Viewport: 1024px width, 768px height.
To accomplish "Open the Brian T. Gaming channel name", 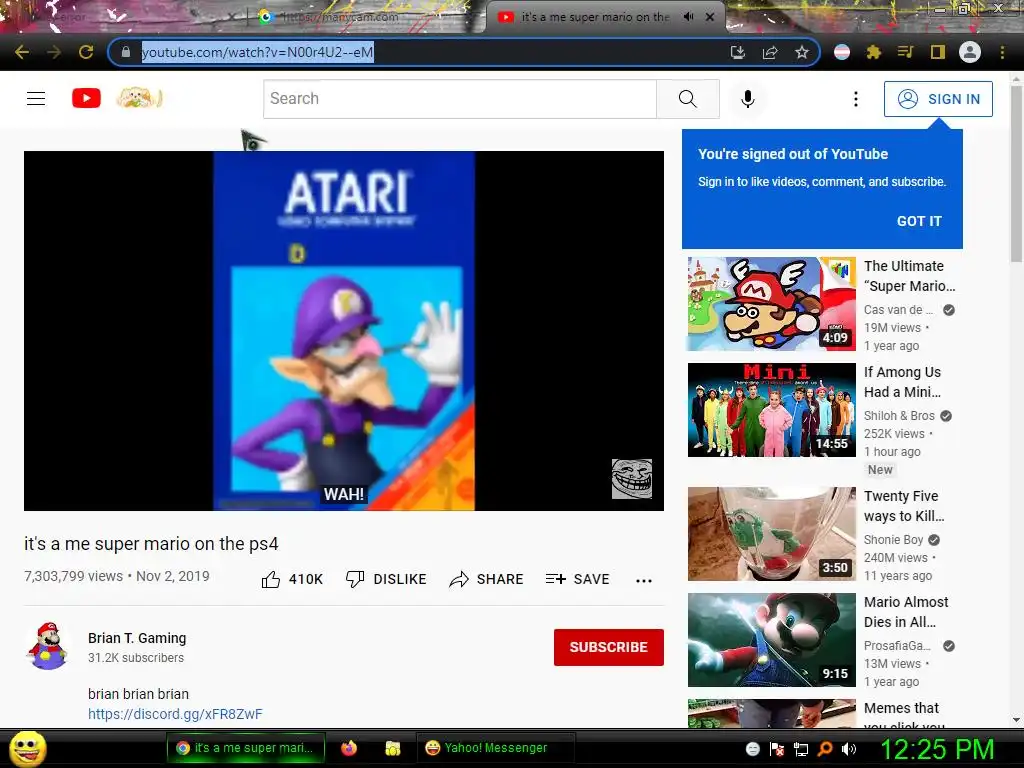I will coord(137,638).
